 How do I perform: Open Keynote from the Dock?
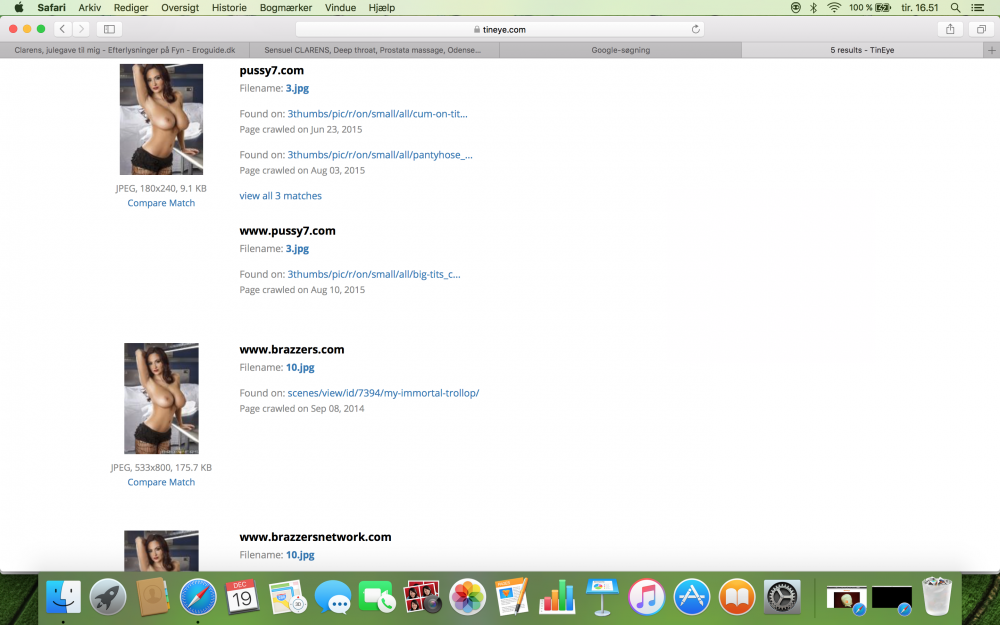pyautogui.click(x=601, y=598)
